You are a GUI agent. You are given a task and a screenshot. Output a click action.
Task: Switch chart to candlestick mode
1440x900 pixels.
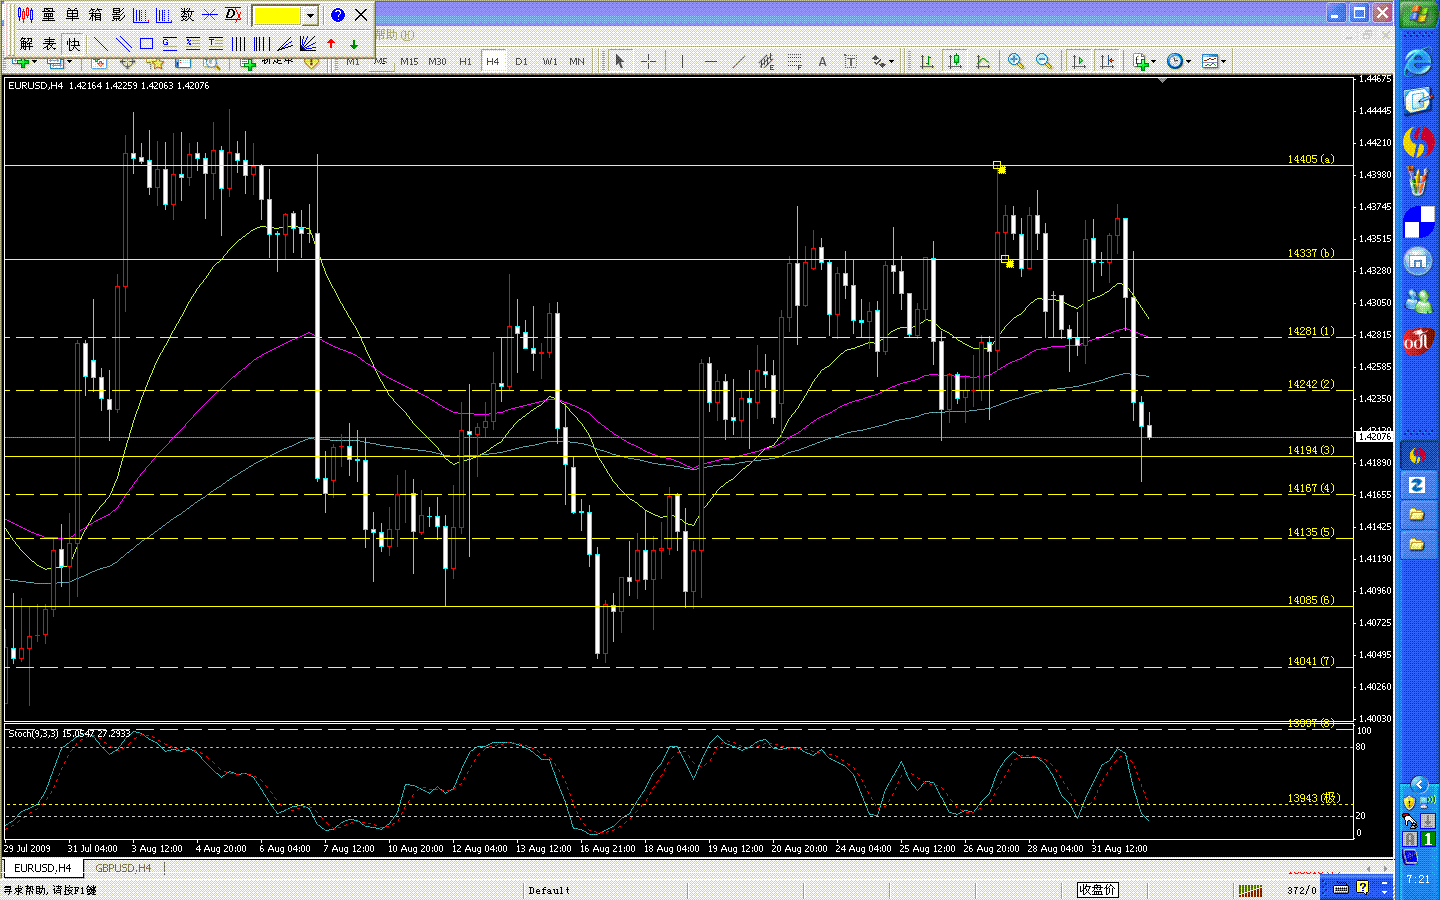coord(955,61)
